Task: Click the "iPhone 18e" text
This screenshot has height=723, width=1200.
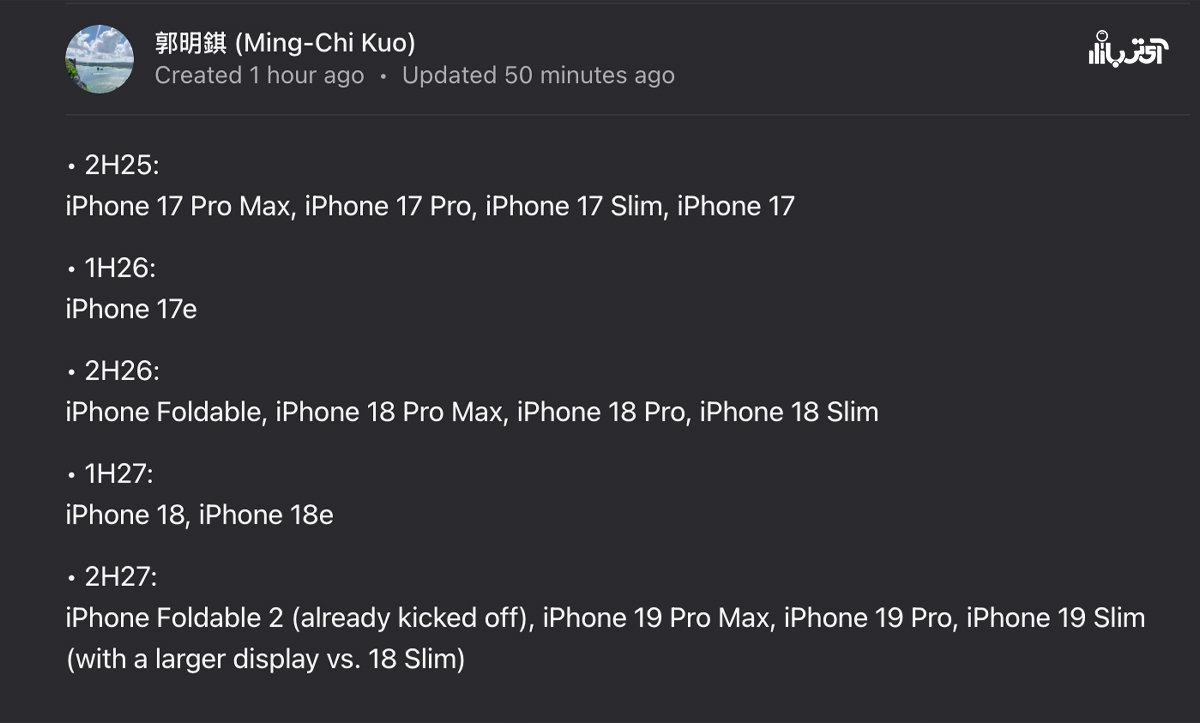Action: (266, 515)
